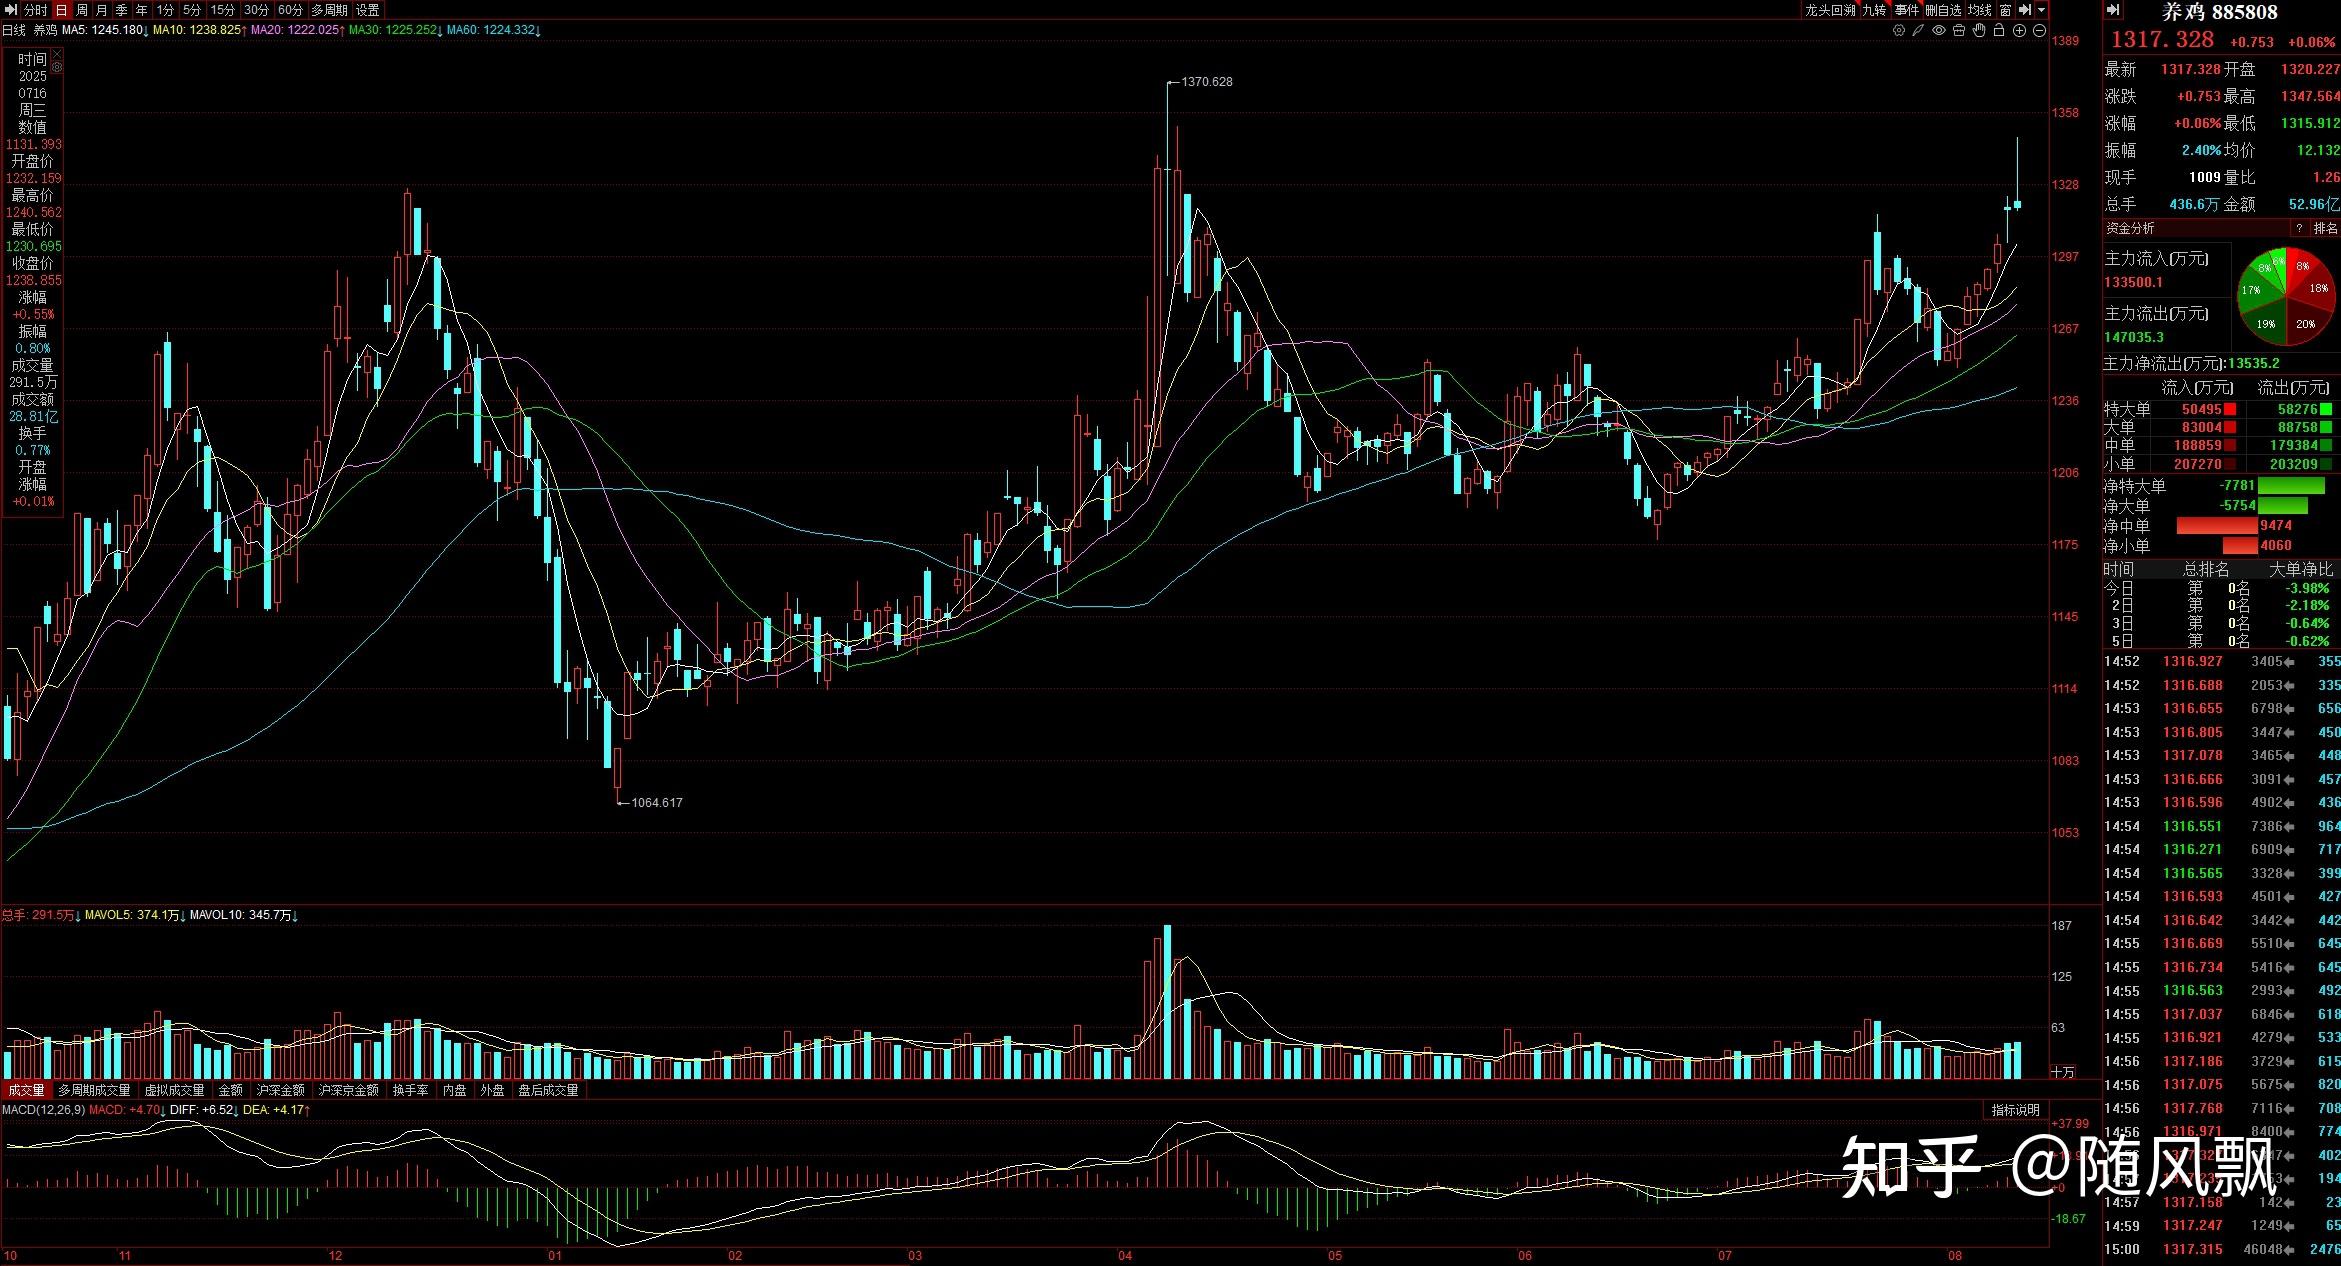Open the 事件 events button
Image resolution: width=2341 pixels, height=1266 pixels.
pos(1907,10)
